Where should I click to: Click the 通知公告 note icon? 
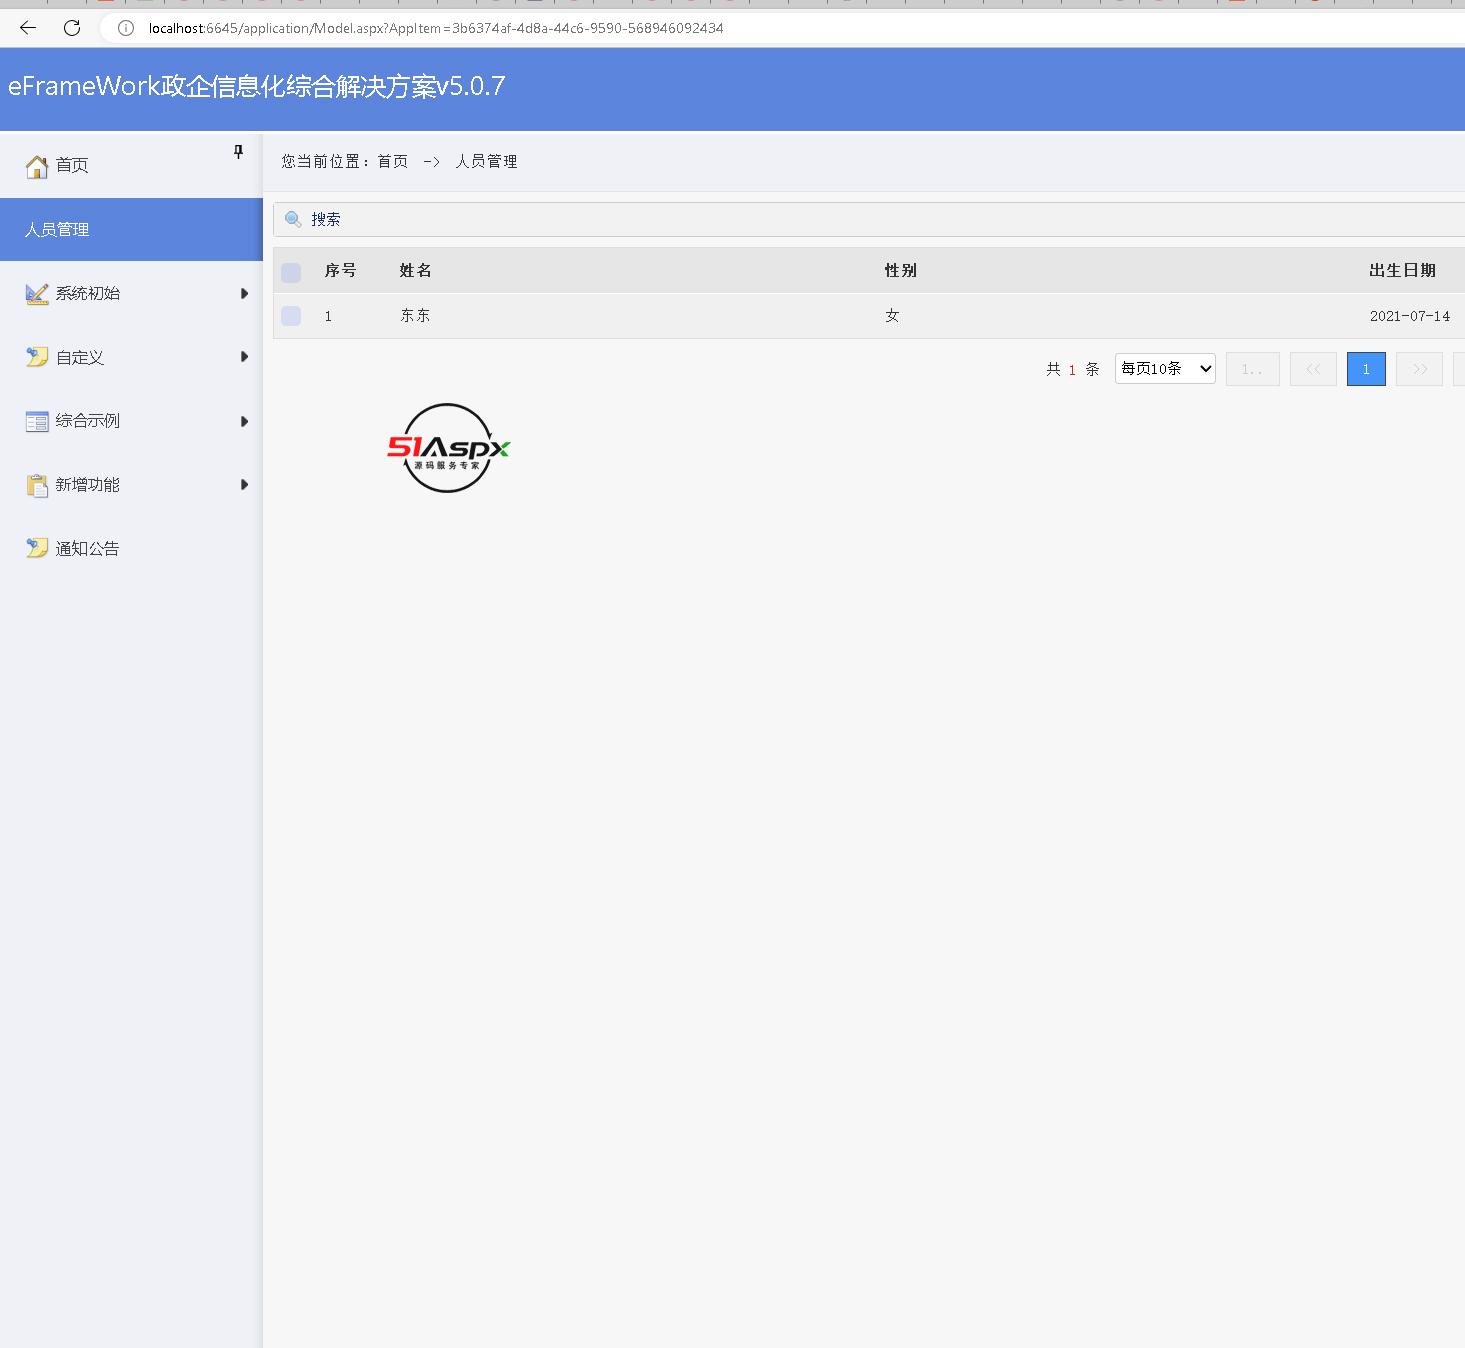point(37,548)
